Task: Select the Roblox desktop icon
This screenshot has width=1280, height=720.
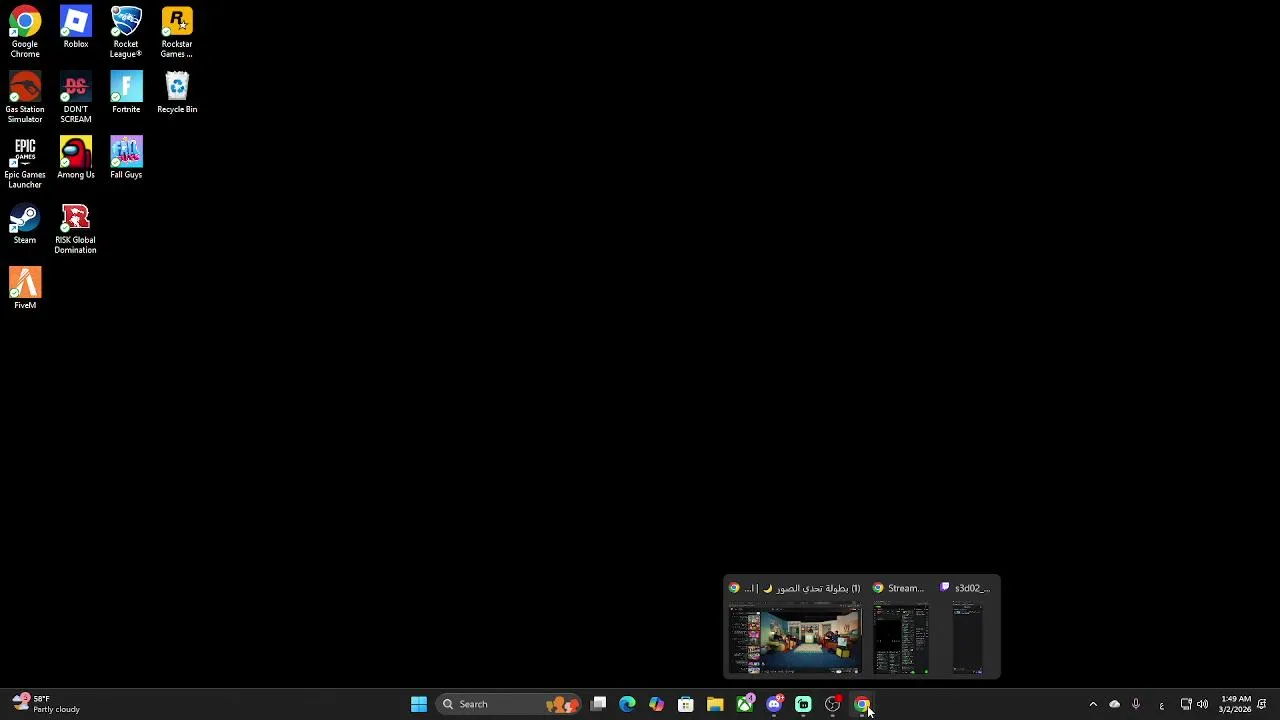Action: (76, 27)
